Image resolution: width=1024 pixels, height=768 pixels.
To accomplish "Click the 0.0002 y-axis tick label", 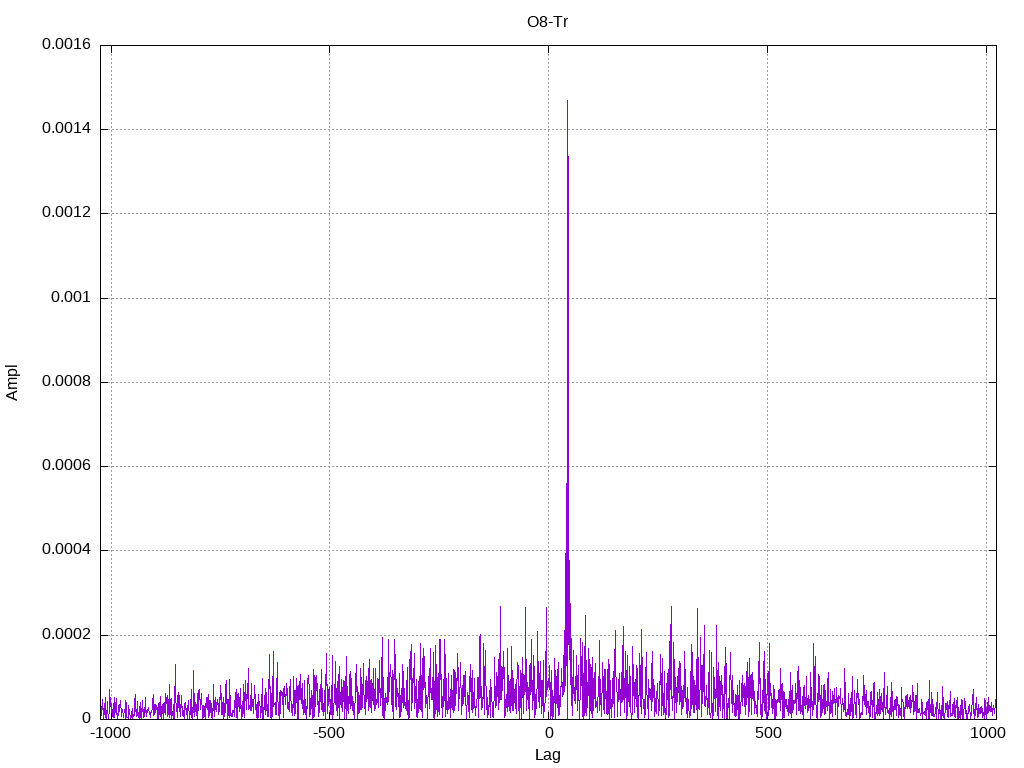I will [66, 635].
